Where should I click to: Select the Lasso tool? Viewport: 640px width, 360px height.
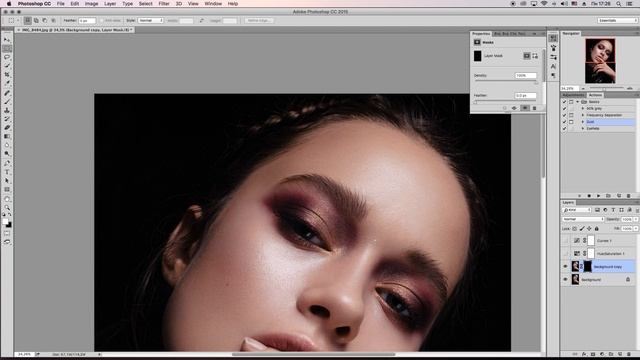(7, 57)
